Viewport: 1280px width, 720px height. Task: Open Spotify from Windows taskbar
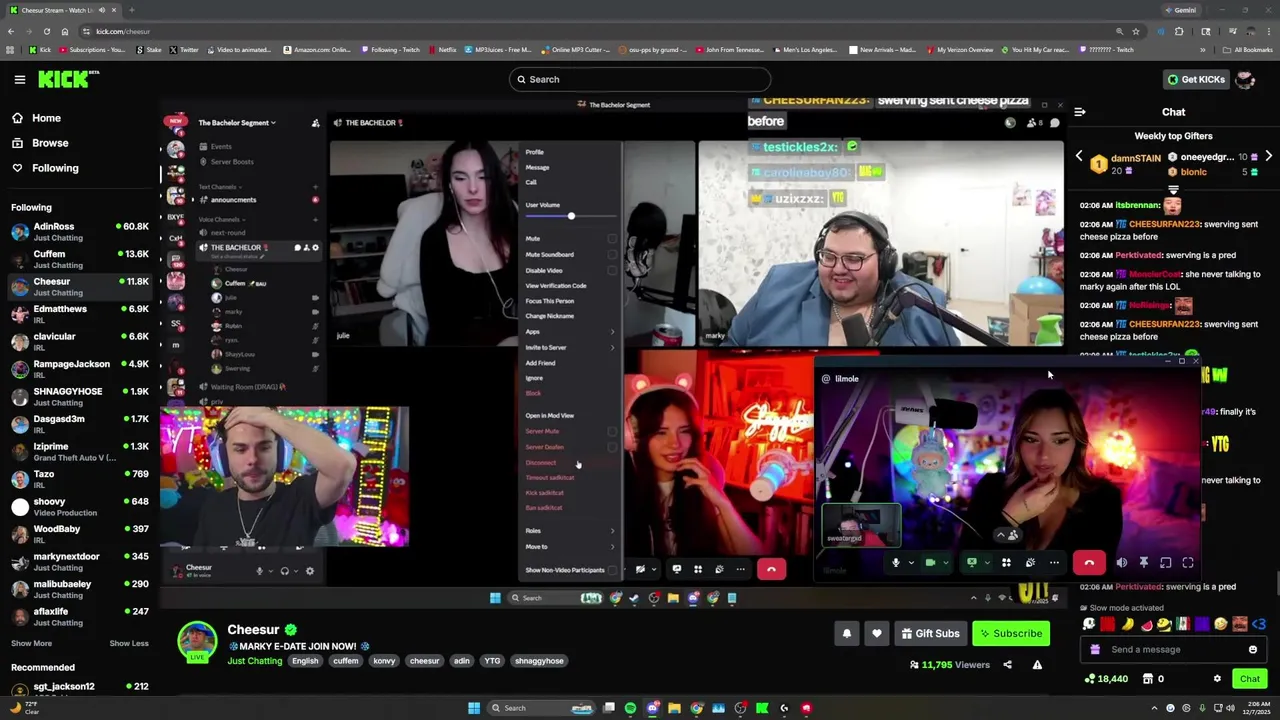point(630,708)
